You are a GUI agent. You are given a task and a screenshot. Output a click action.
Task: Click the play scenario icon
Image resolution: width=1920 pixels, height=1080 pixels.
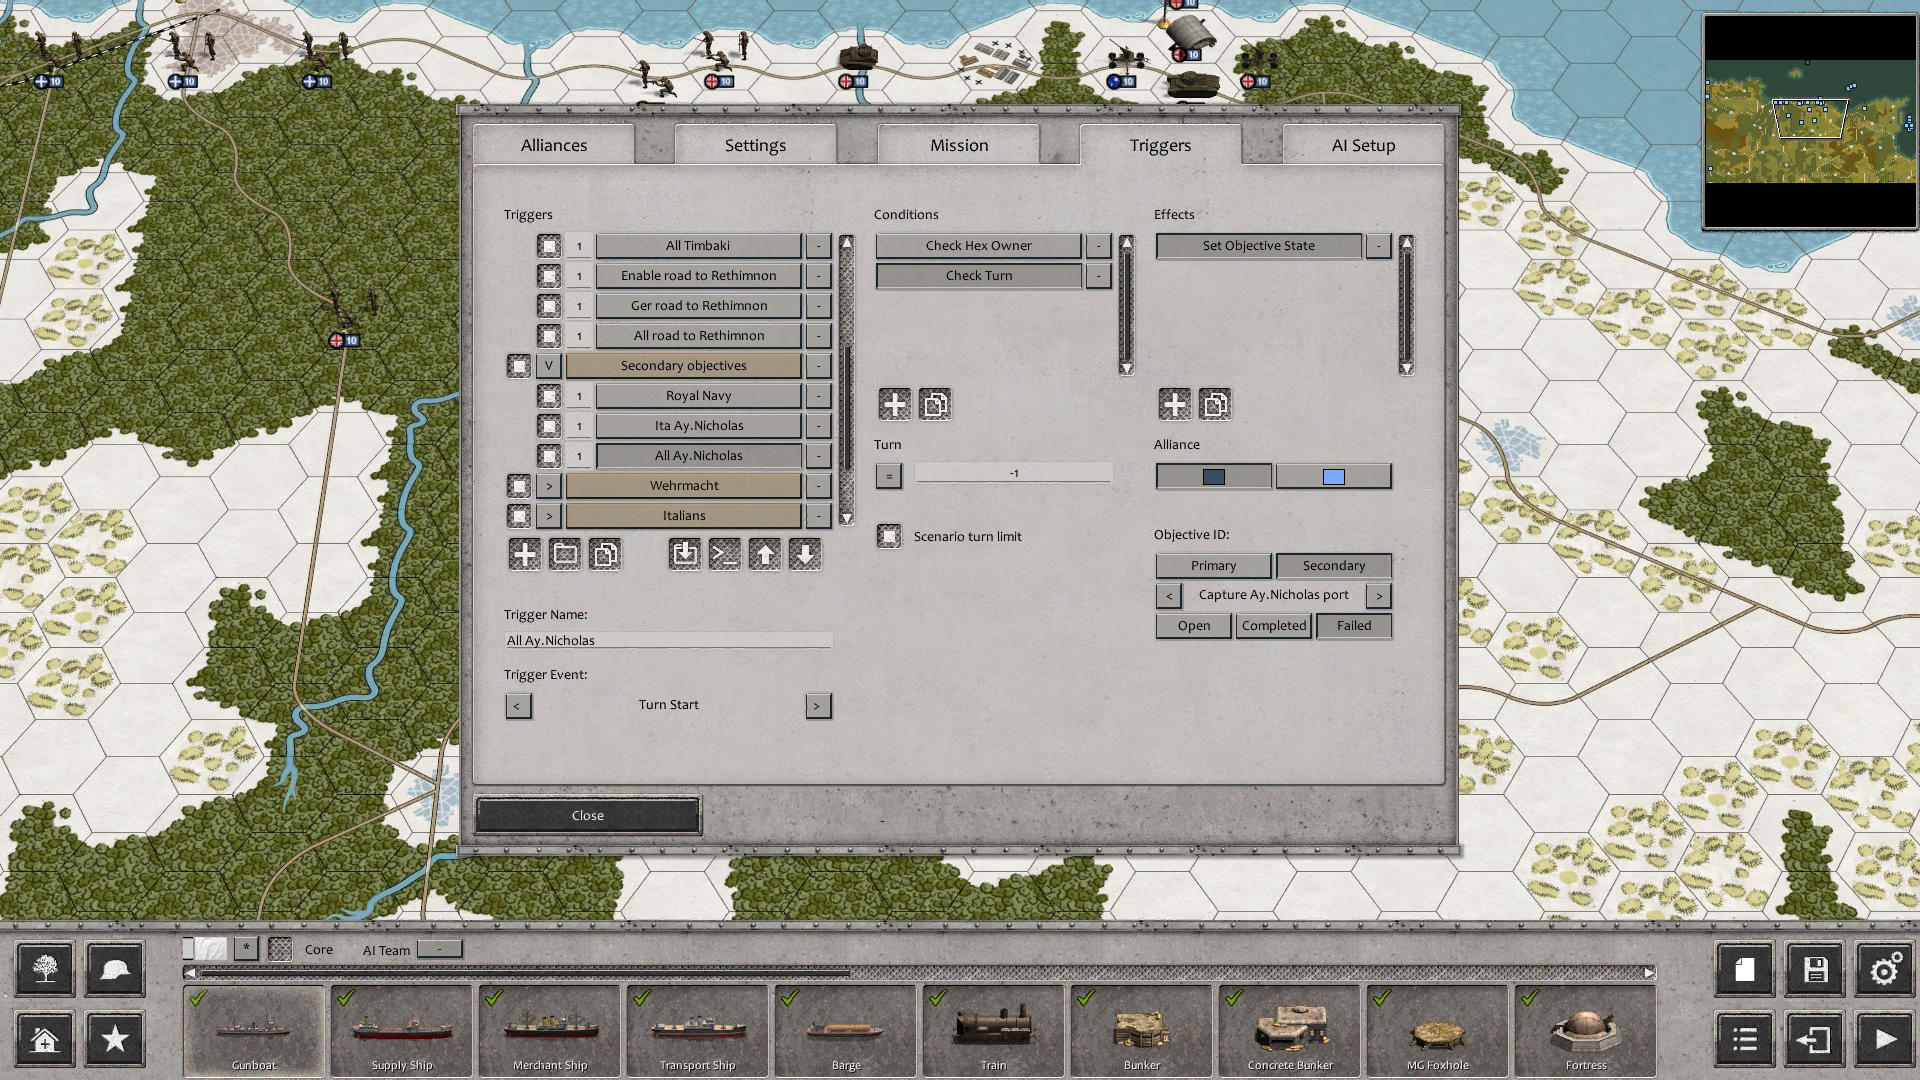[x=1885, y=1039]
